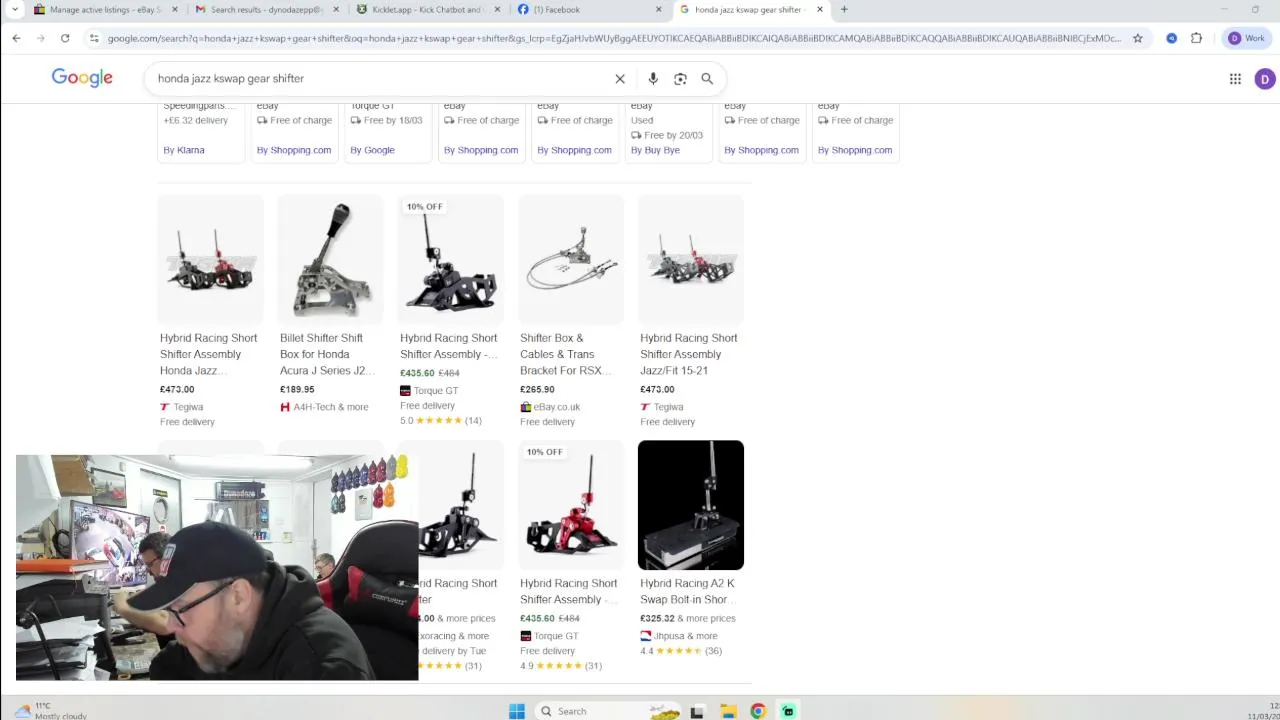Image resolution: width=1280 pixels, height=720 pixels.
Task: Open Shifter Box & Cables product image
Action: pos(570,260)
